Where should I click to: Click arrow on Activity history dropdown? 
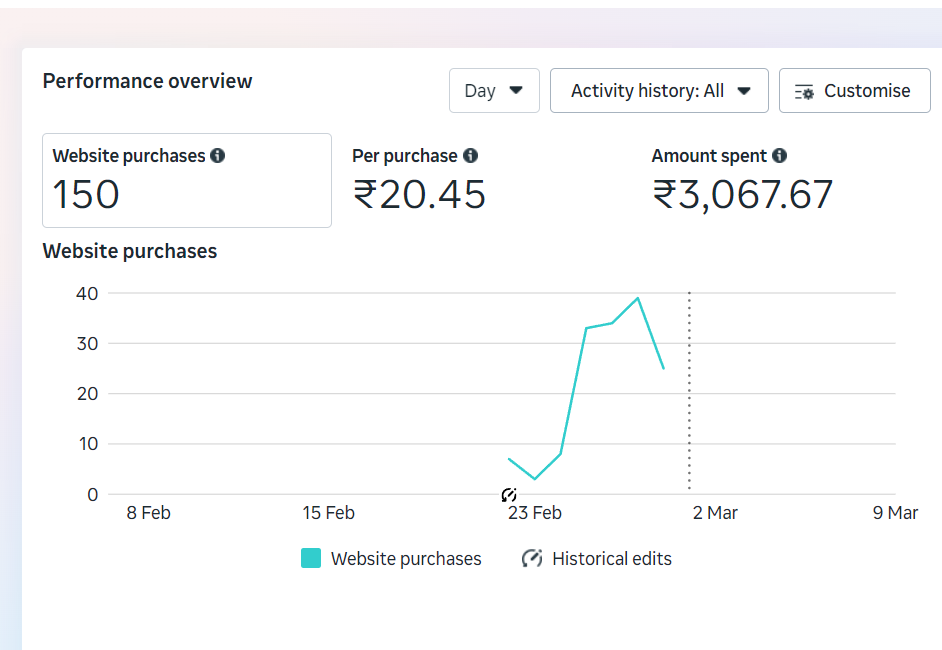pos(744,91)
